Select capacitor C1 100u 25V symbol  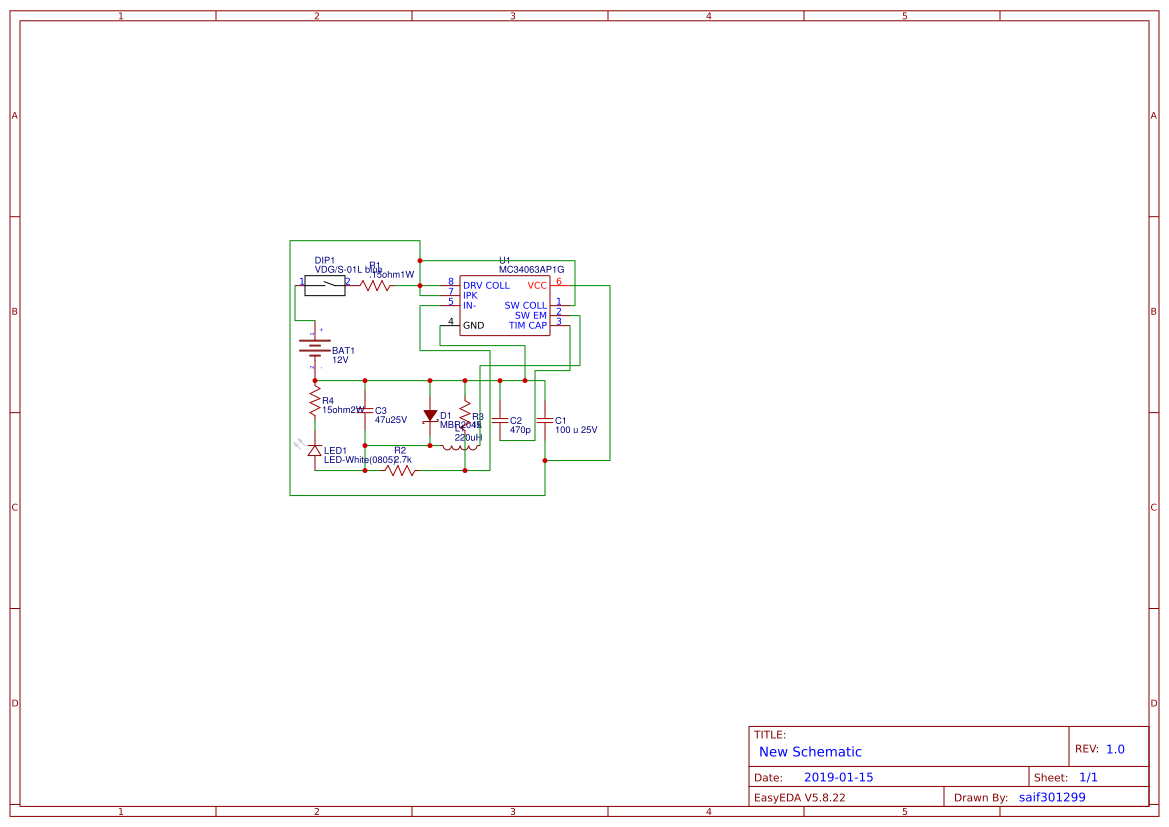pyautogui.click(x=546, y=421)
